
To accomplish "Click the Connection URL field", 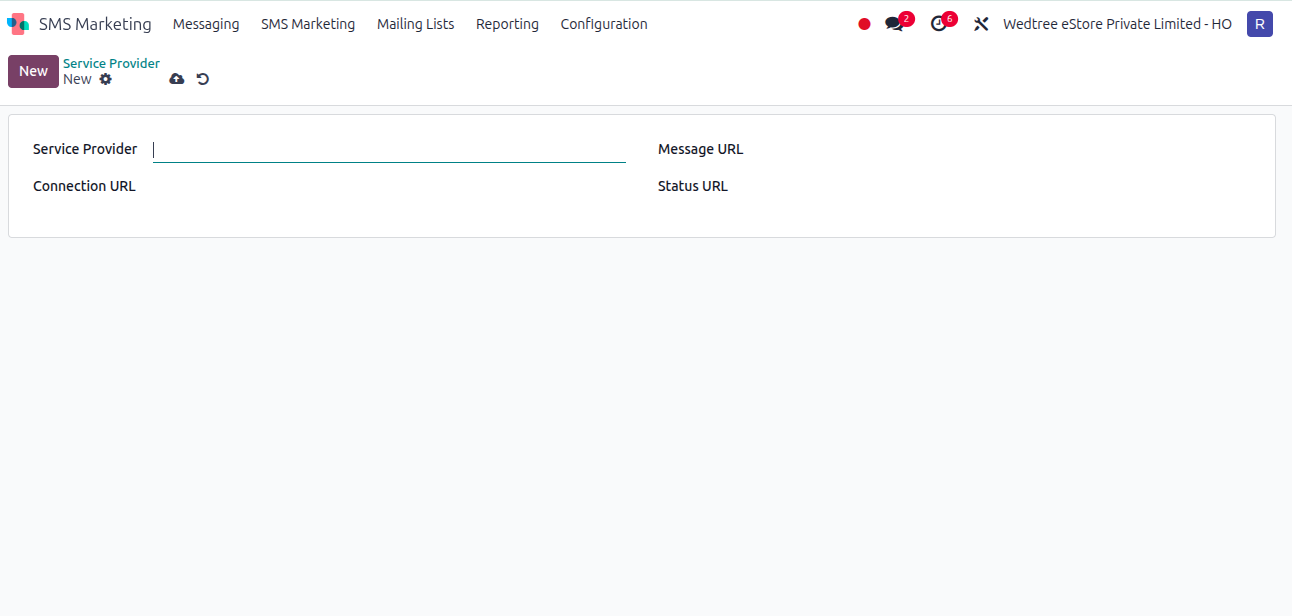I will 390,186.
